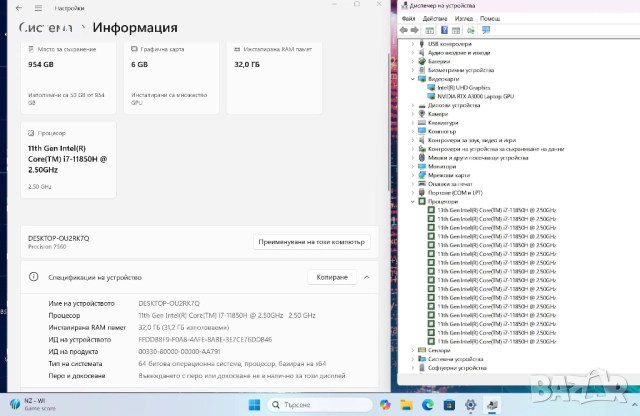
Task: Open the Процесор card with i7-11850H
Action: pyautogui.click(x=68, y=160)
